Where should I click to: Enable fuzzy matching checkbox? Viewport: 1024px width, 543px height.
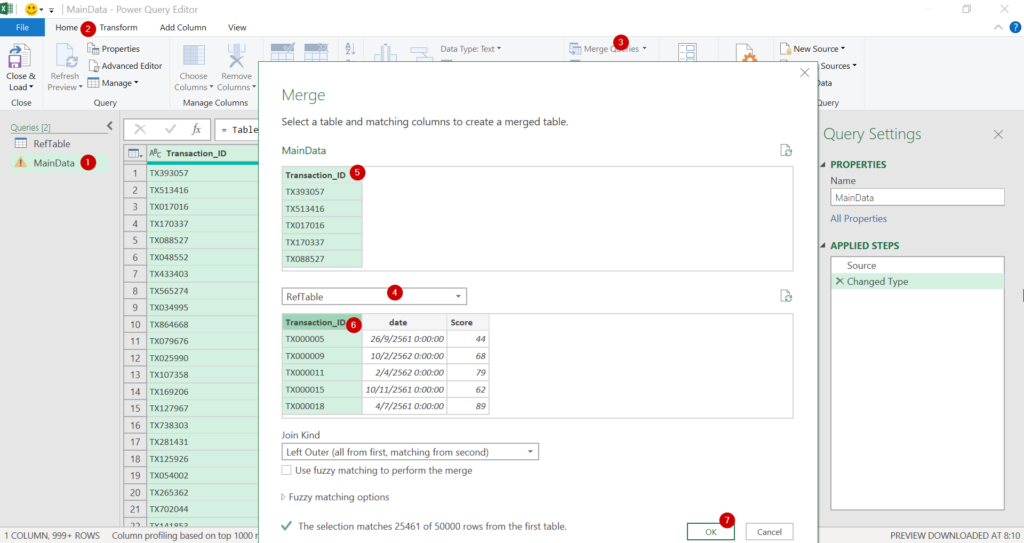286,470
